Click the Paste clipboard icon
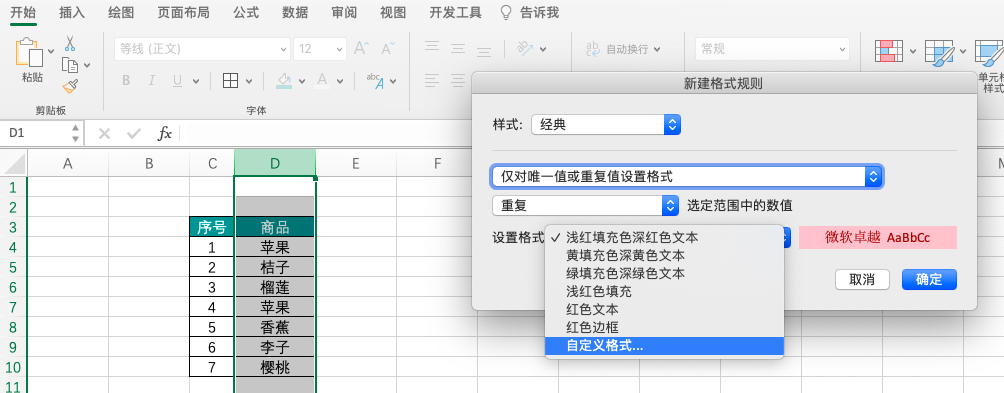Viewport: 1004px width, 393px height. pos(30,52)
